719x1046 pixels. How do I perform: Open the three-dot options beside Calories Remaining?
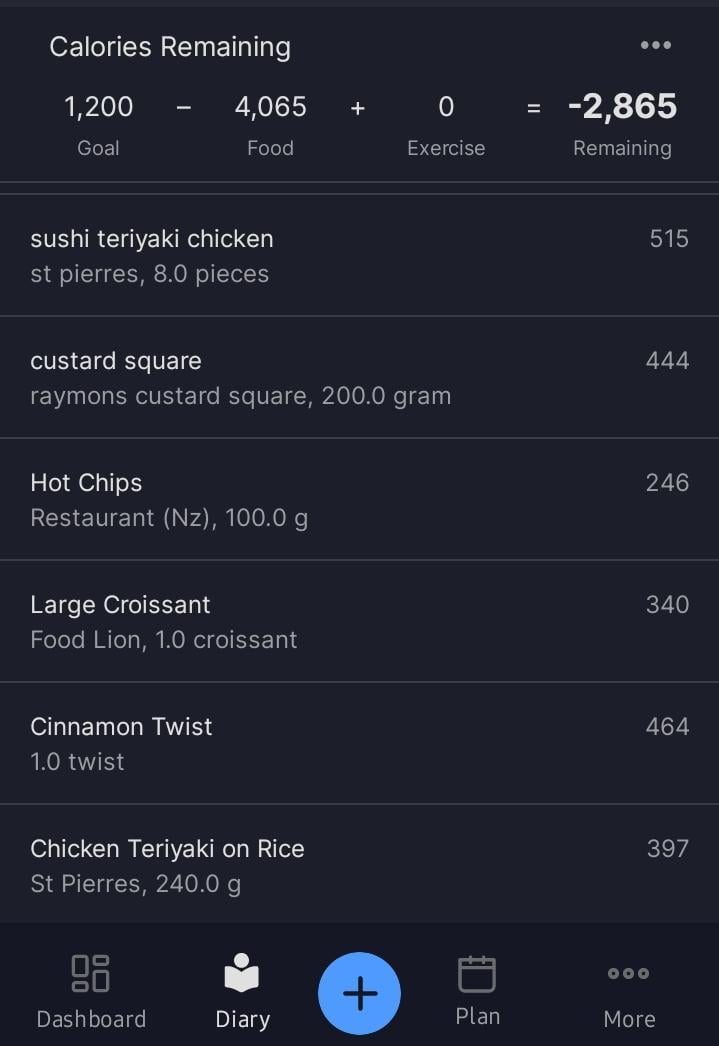tap(656, 45)
